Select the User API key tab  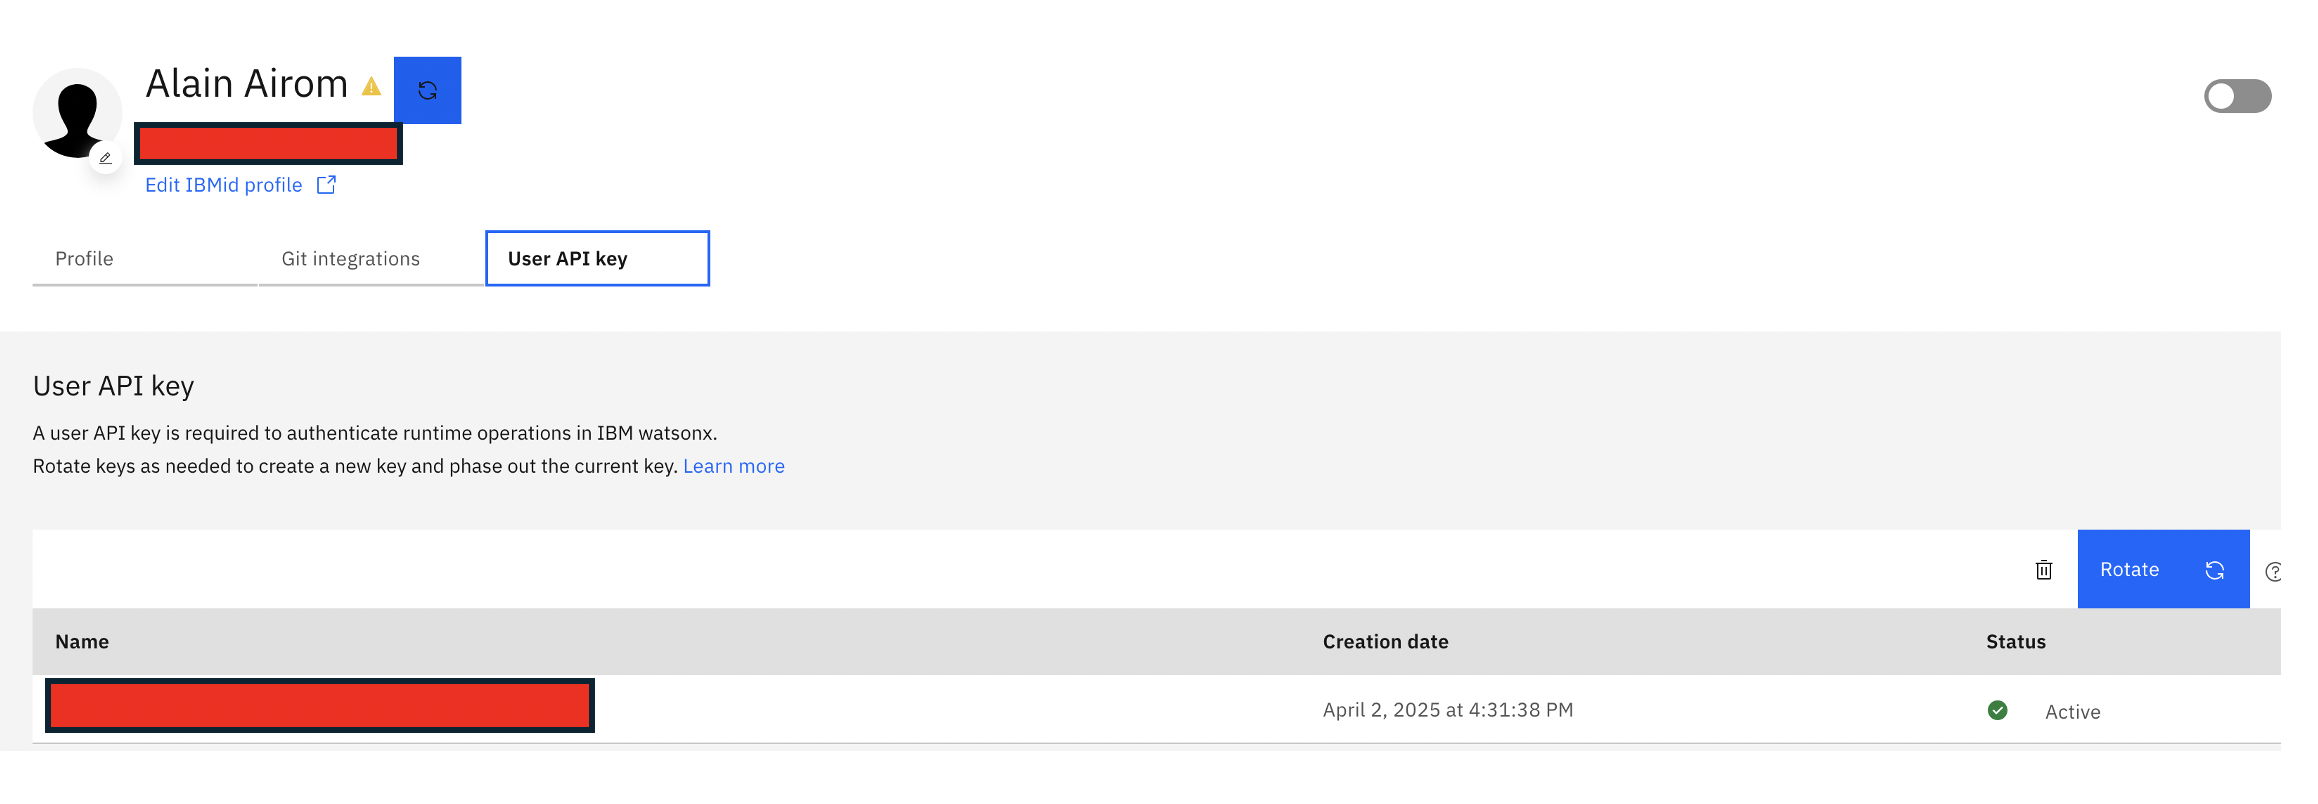pyautogui.click(x=598, y=259)
